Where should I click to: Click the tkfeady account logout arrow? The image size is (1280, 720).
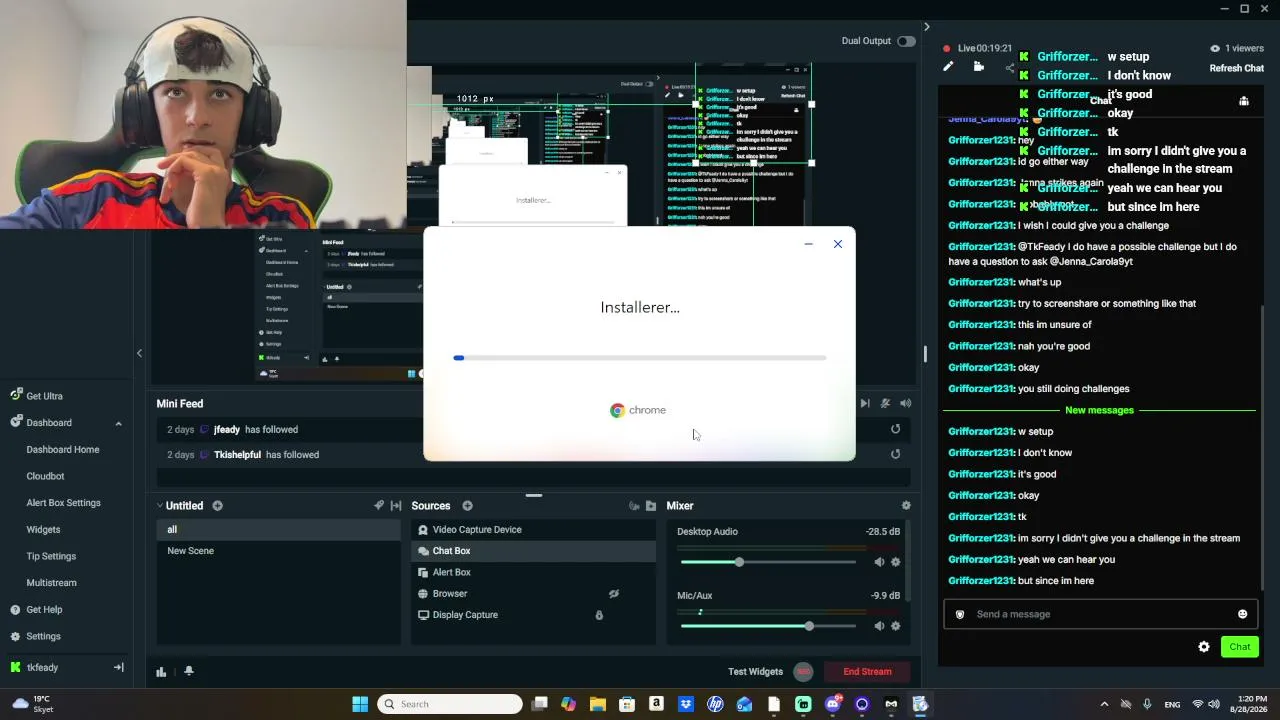118,668
